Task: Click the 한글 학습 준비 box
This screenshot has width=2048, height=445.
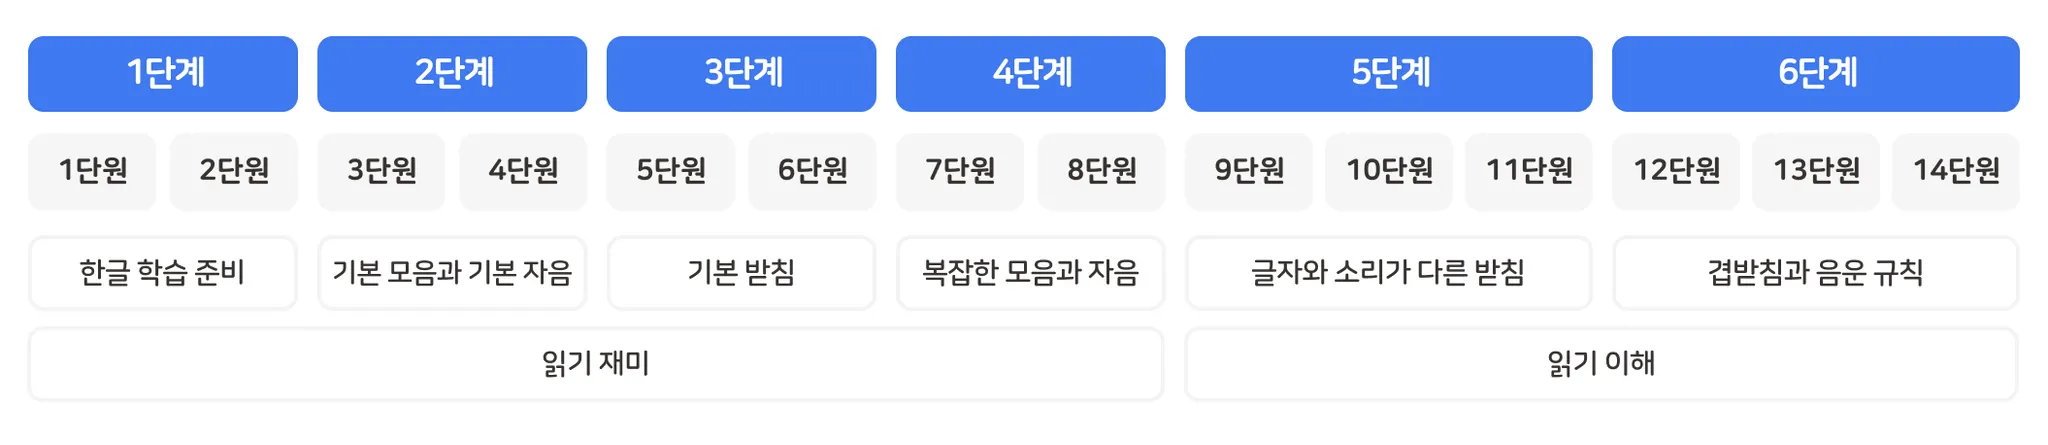Action: click(x=163, y=273)
